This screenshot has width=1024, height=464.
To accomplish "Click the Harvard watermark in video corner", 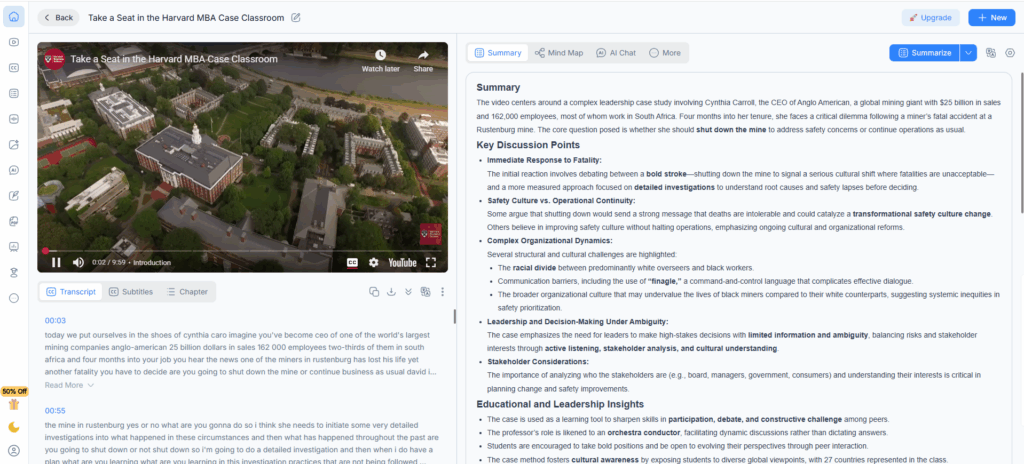I will pyautogui.click(x=430, y=234).
